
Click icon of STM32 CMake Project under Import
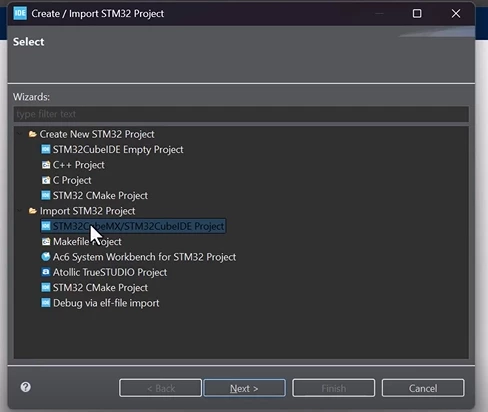coord(46,287)
